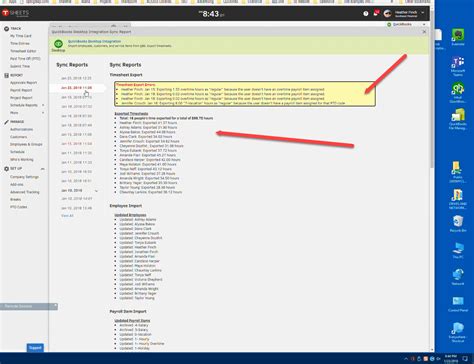Open Network desktop icon
The height and width of the screenshot is (364, 474).
pyautogui.click(x=458, y=277)
